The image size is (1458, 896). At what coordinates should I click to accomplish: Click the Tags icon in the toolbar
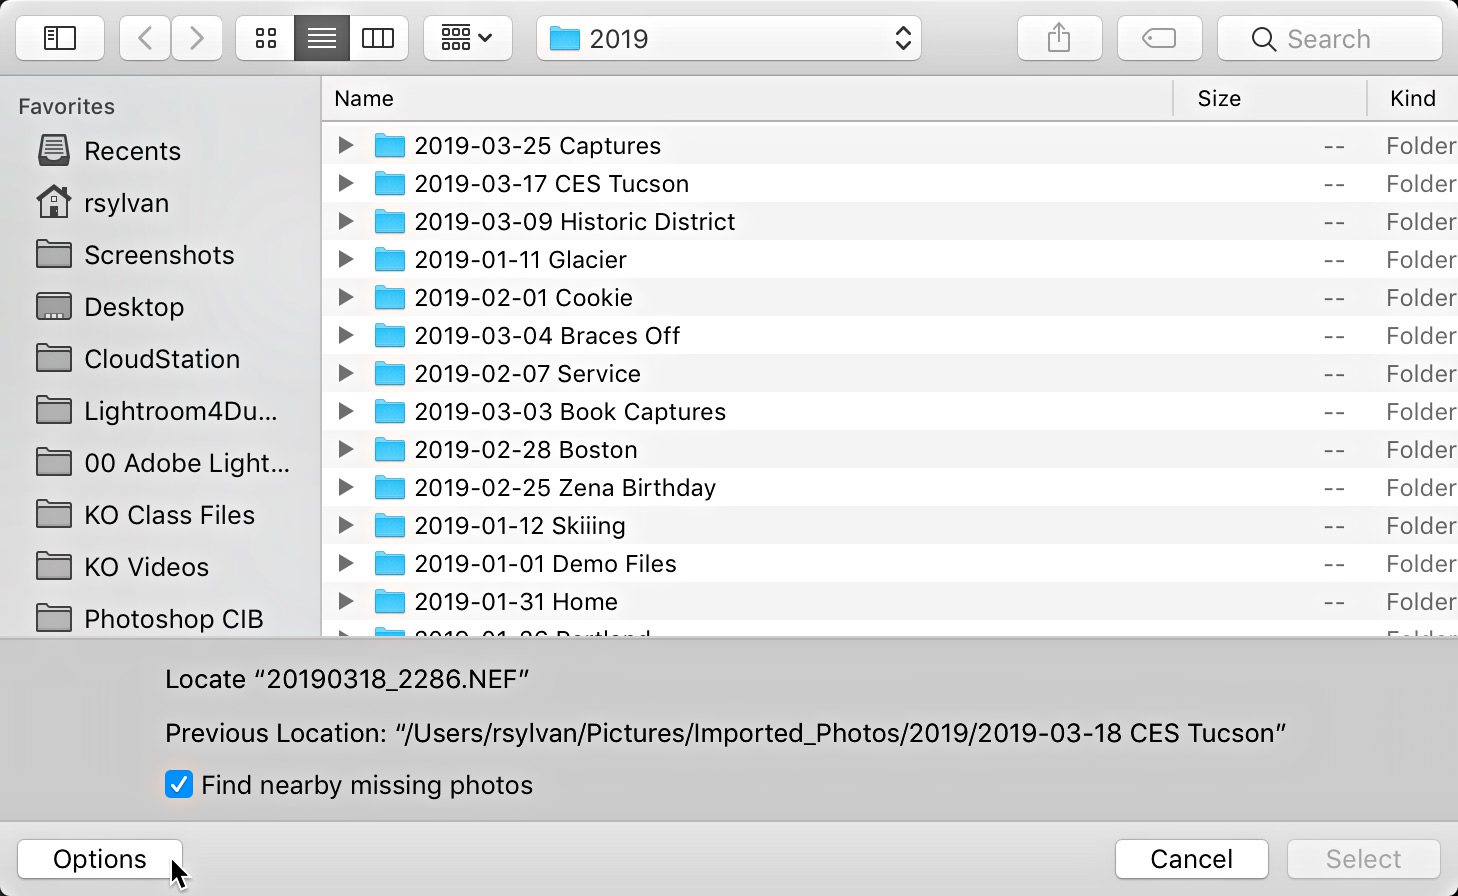coord(1159,38)
